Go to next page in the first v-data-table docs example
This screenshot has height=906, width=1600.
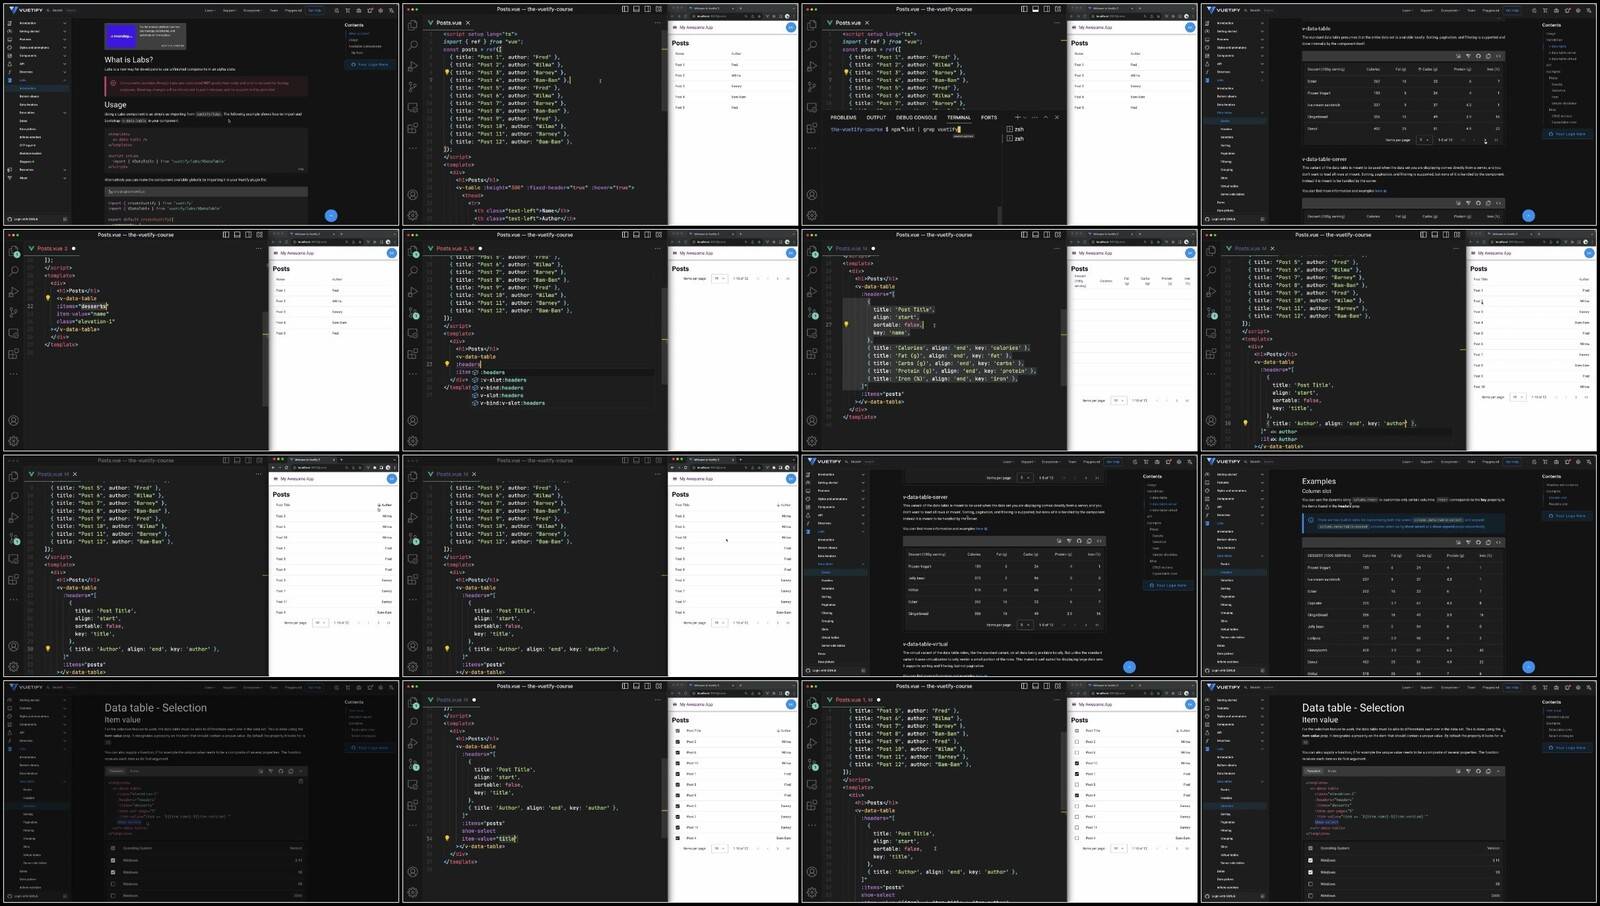[x=1485, y=140]
